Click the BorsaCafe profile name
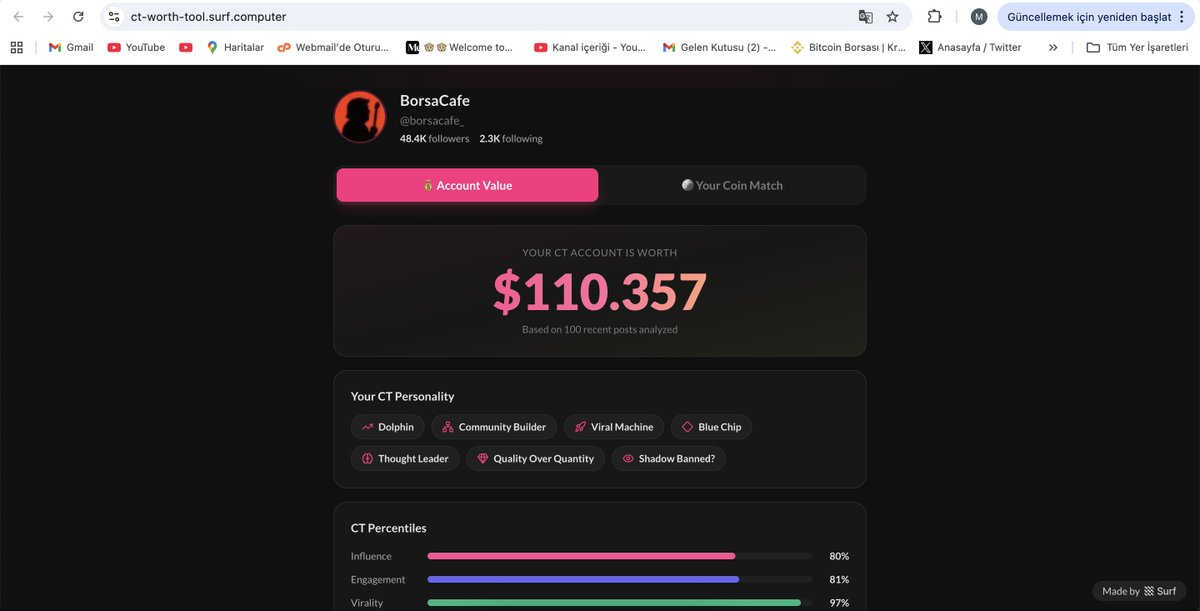 (x=435, y=101)
